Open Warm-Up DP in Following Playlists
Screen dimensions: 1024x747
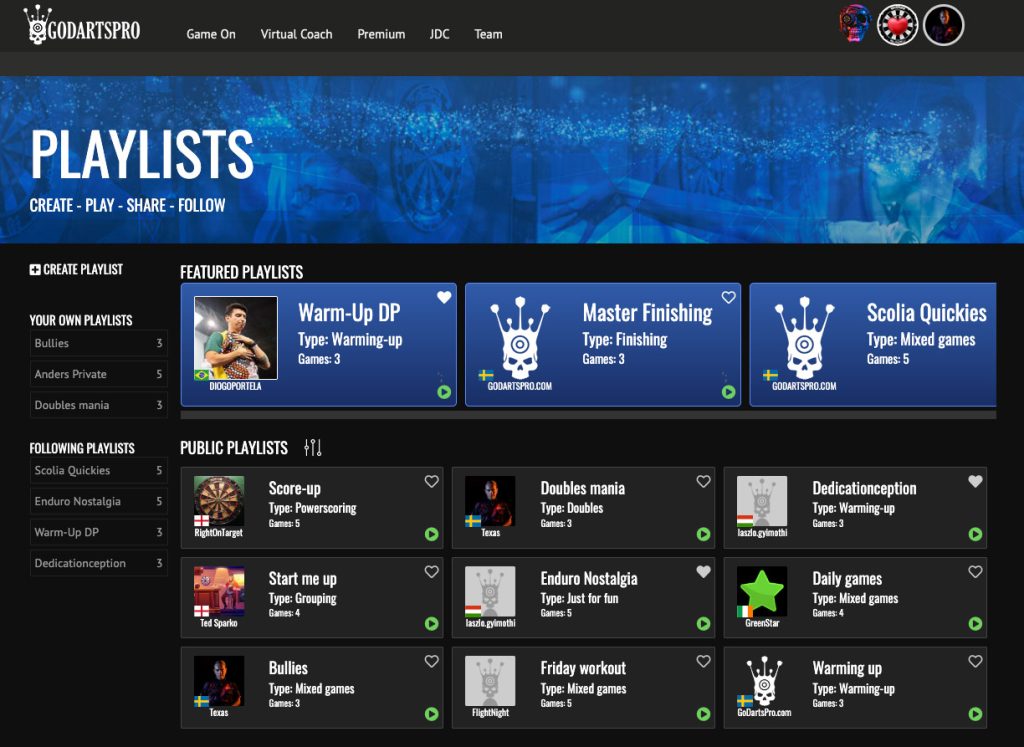[x=99, y=532]
